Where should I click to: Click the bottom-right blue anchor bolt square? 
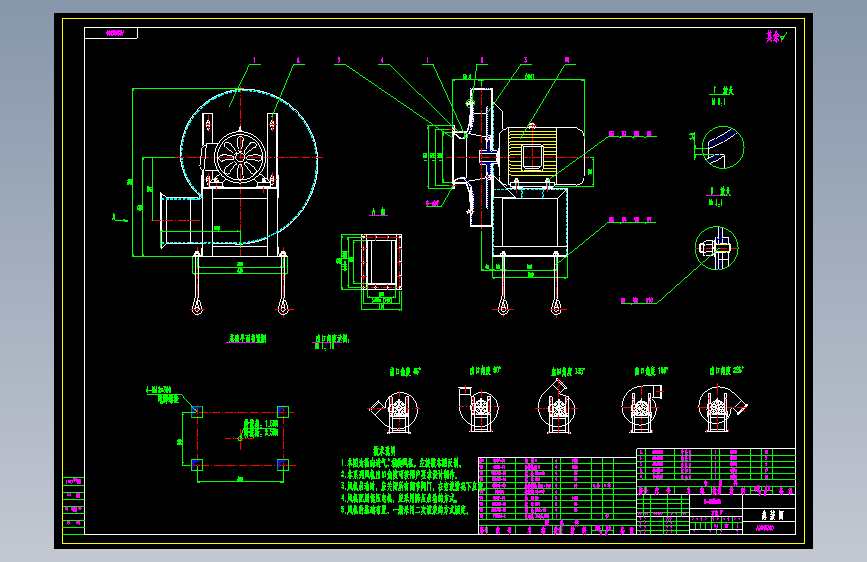[x=283, y=465]
